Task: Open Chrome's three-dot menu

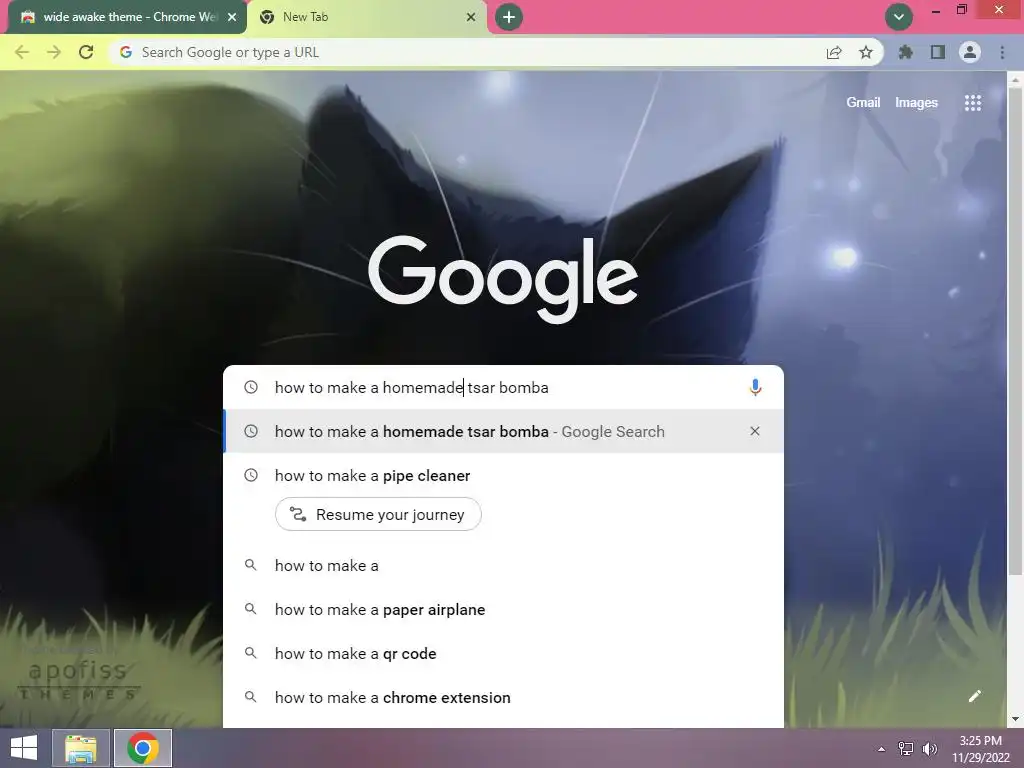Action: click(x=1002, y=52)
